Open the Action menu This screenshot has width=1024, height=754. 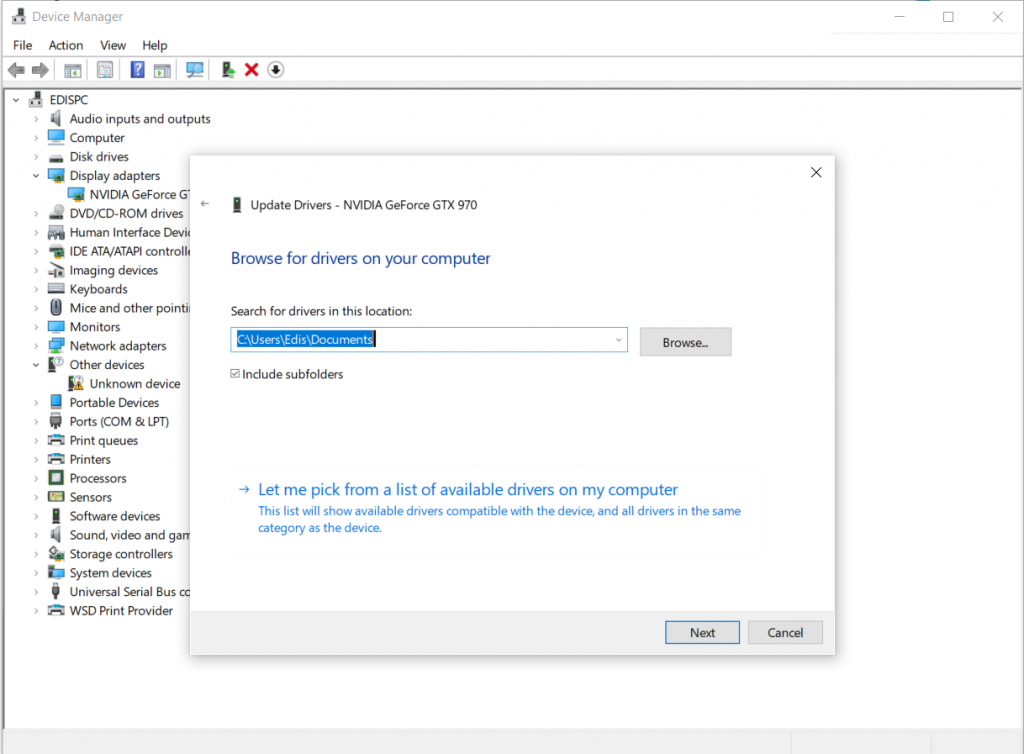(x=66, y=45)
